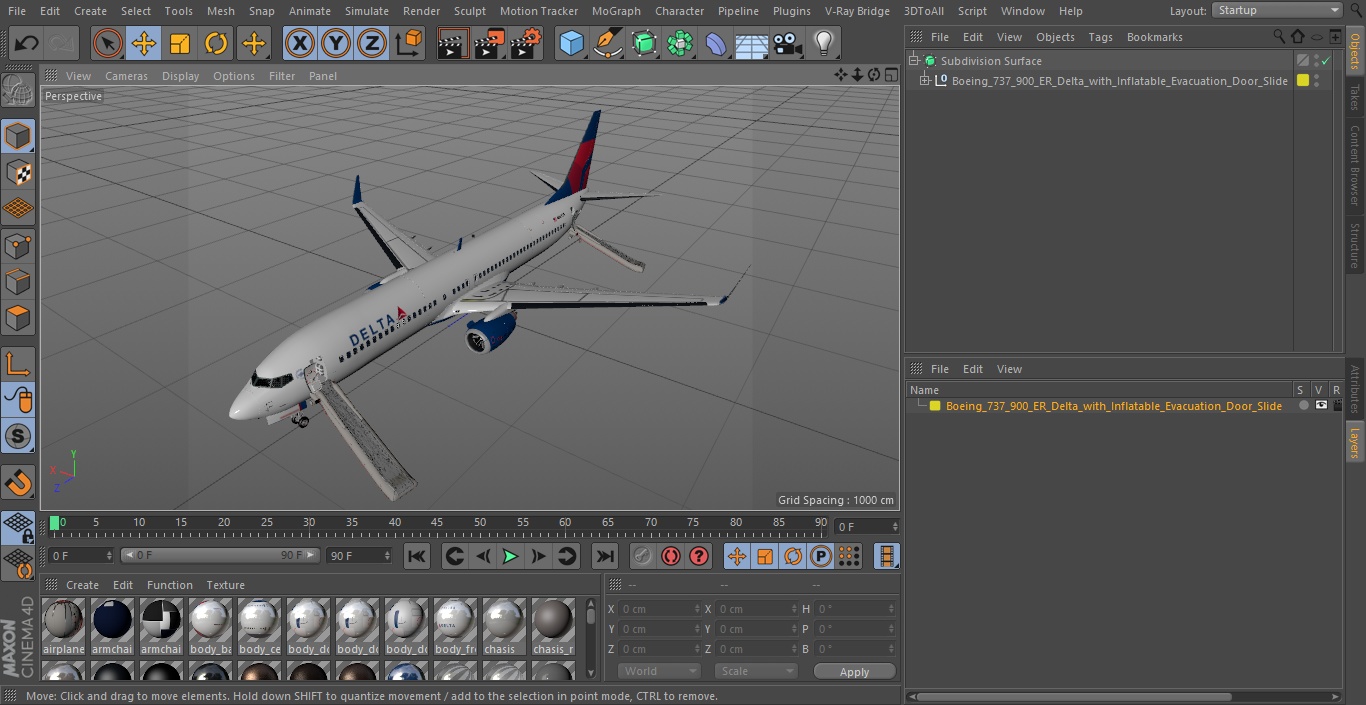This screenshot has width=1366, height=705.
Task: Toggle the viewport maximize icon
Action: pos(890,75)
